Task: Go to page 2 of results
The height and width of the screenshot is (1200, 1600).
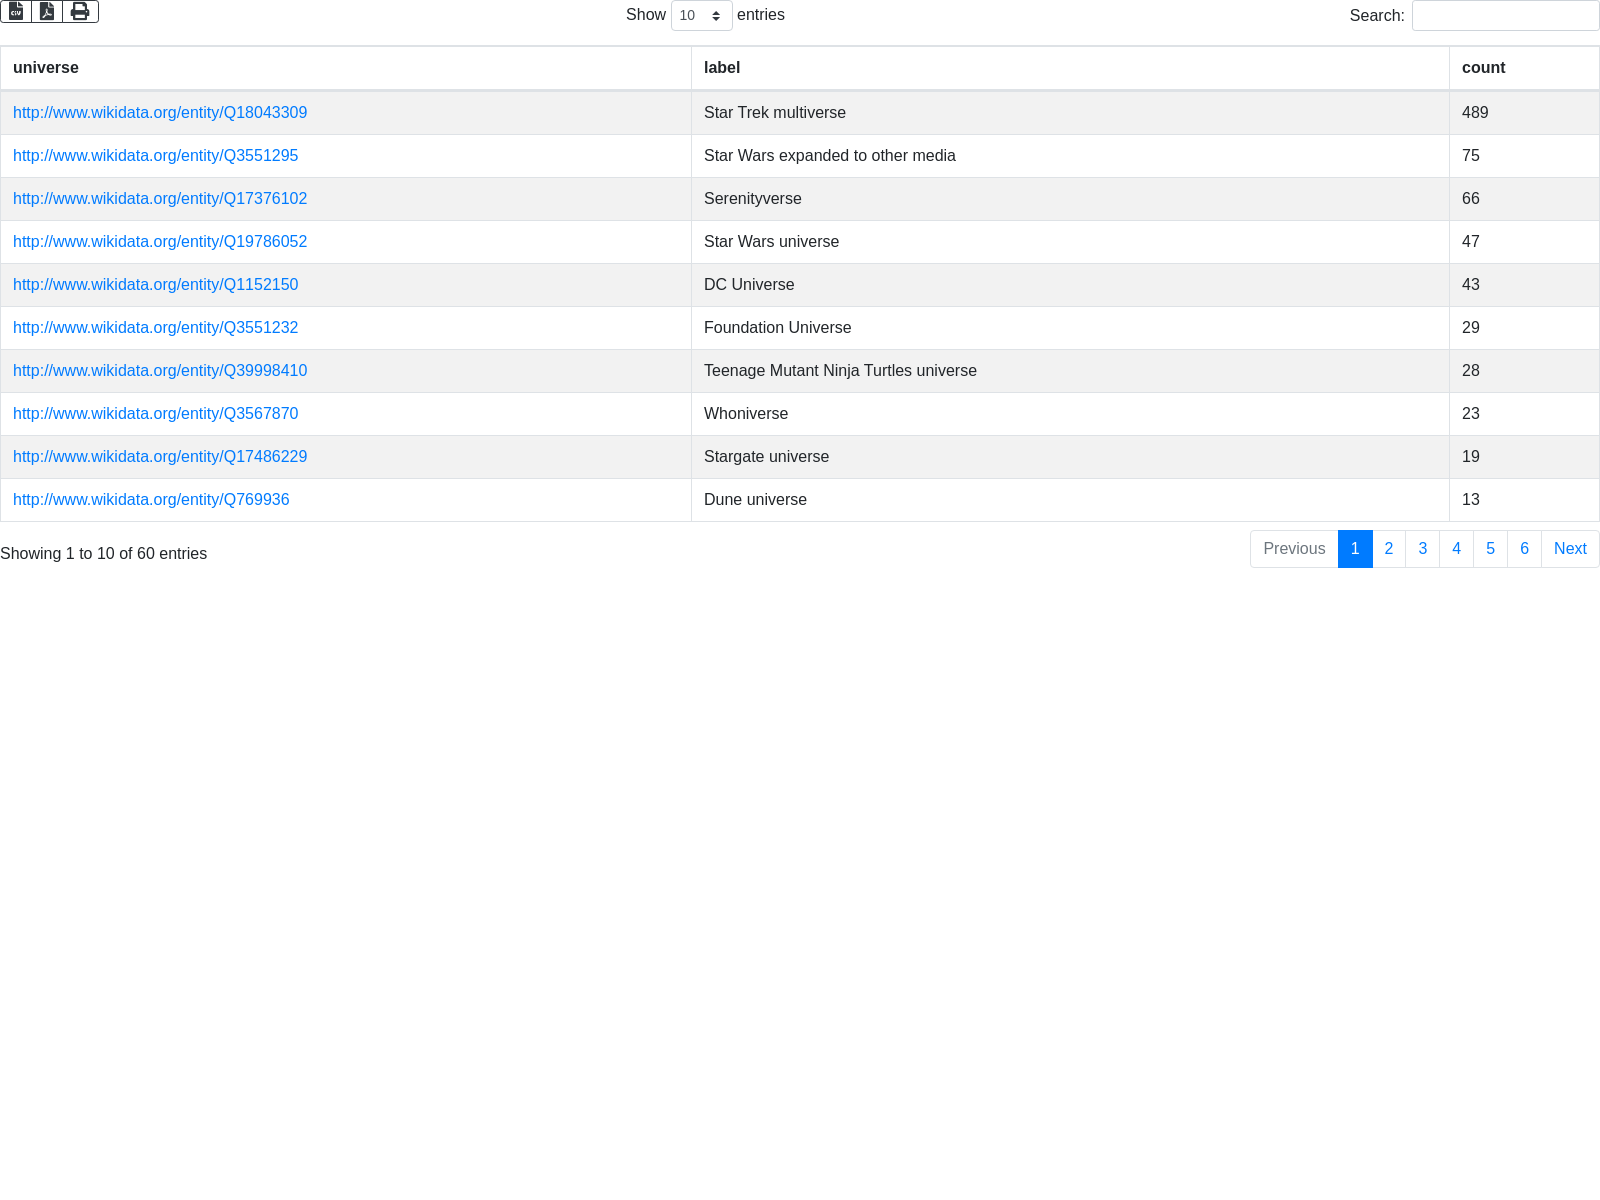Action: (1388, 549)
